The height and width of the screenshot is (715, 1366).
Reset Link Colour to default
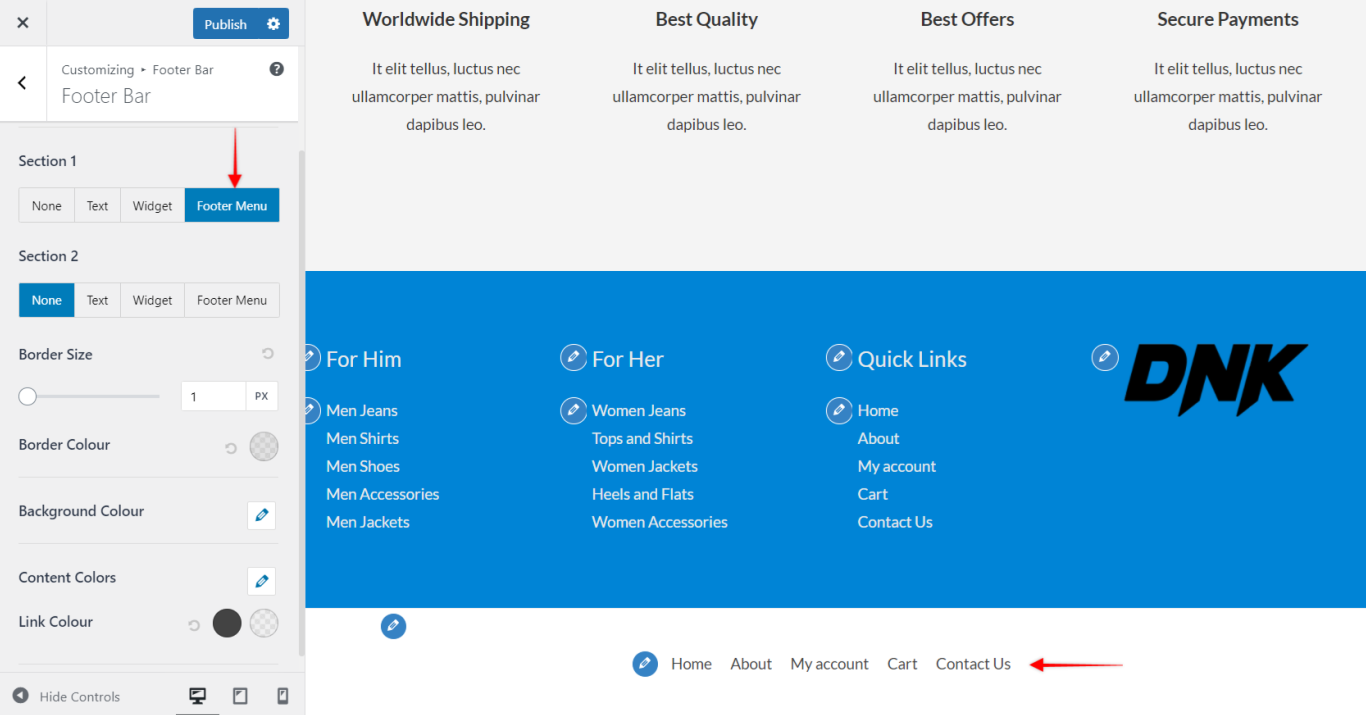point(194,626)
